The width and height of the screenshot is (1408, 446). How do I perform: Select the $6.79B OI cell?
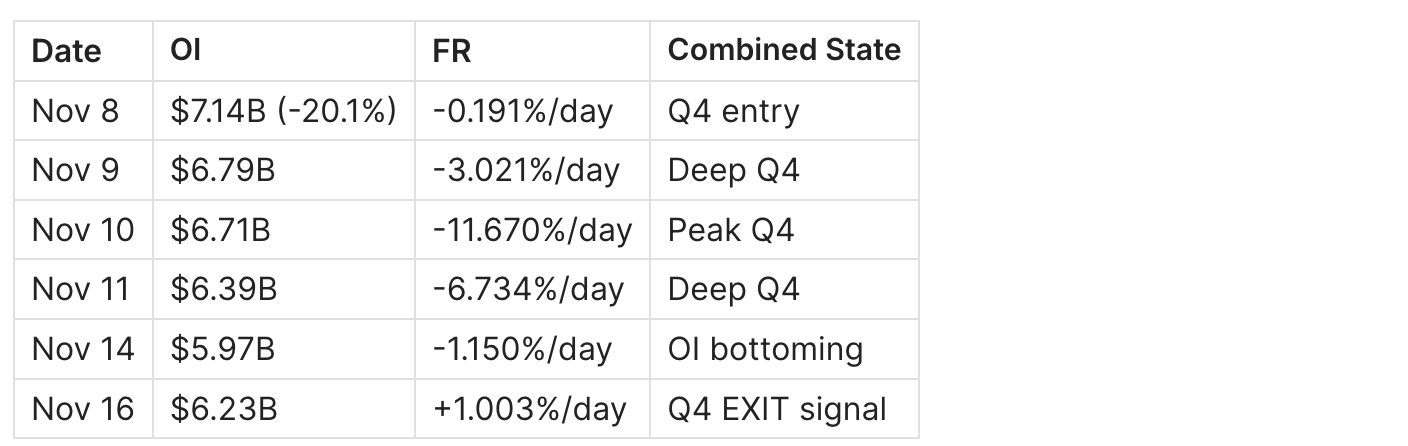pos(223,170)
